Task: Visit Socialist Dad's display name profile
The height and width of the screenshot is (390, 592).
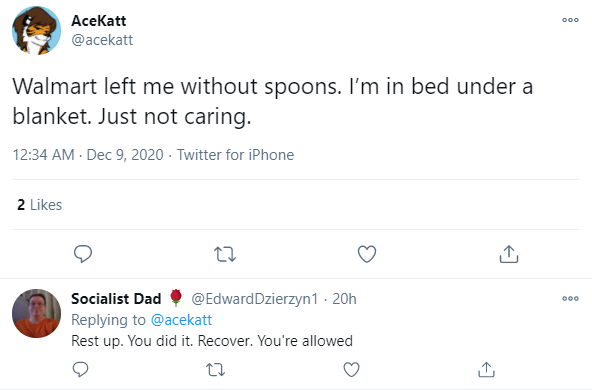Action: tap(116, 299)
